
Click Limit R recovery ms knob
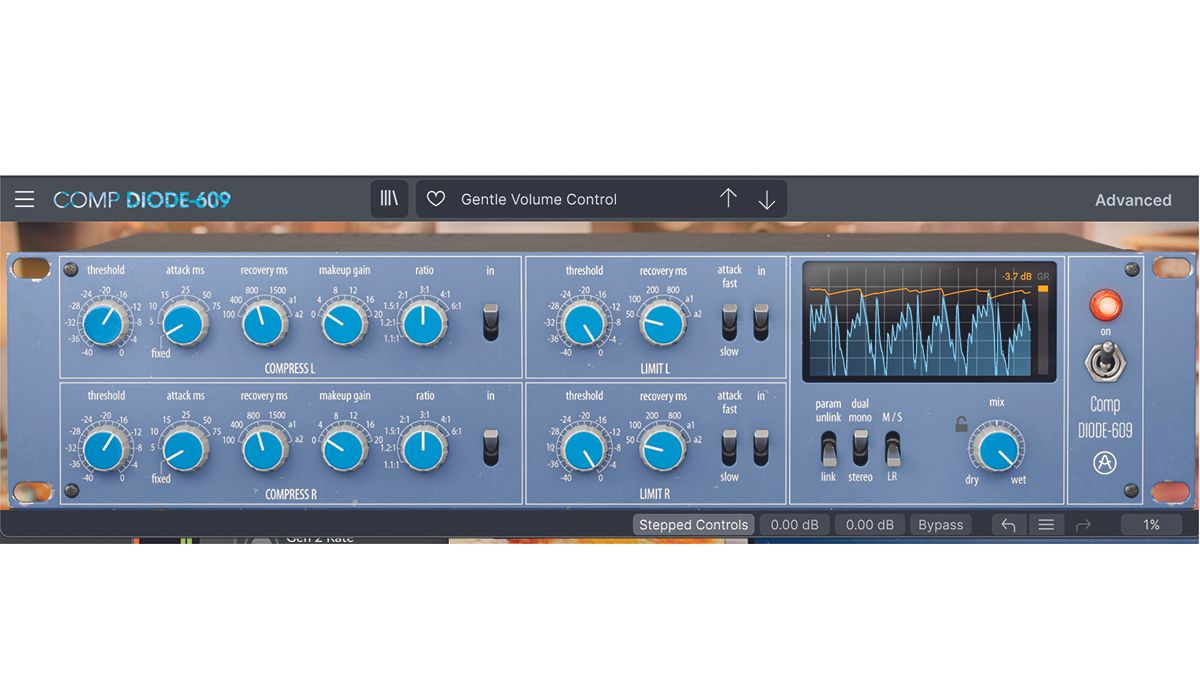[661, 450]
